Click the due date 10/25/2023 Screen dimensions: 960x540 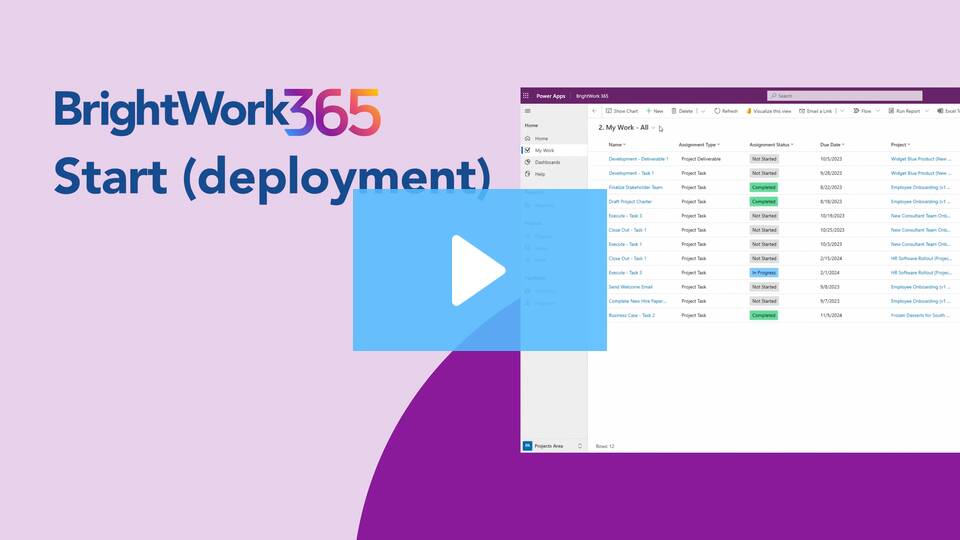click(x=832, y=230)
